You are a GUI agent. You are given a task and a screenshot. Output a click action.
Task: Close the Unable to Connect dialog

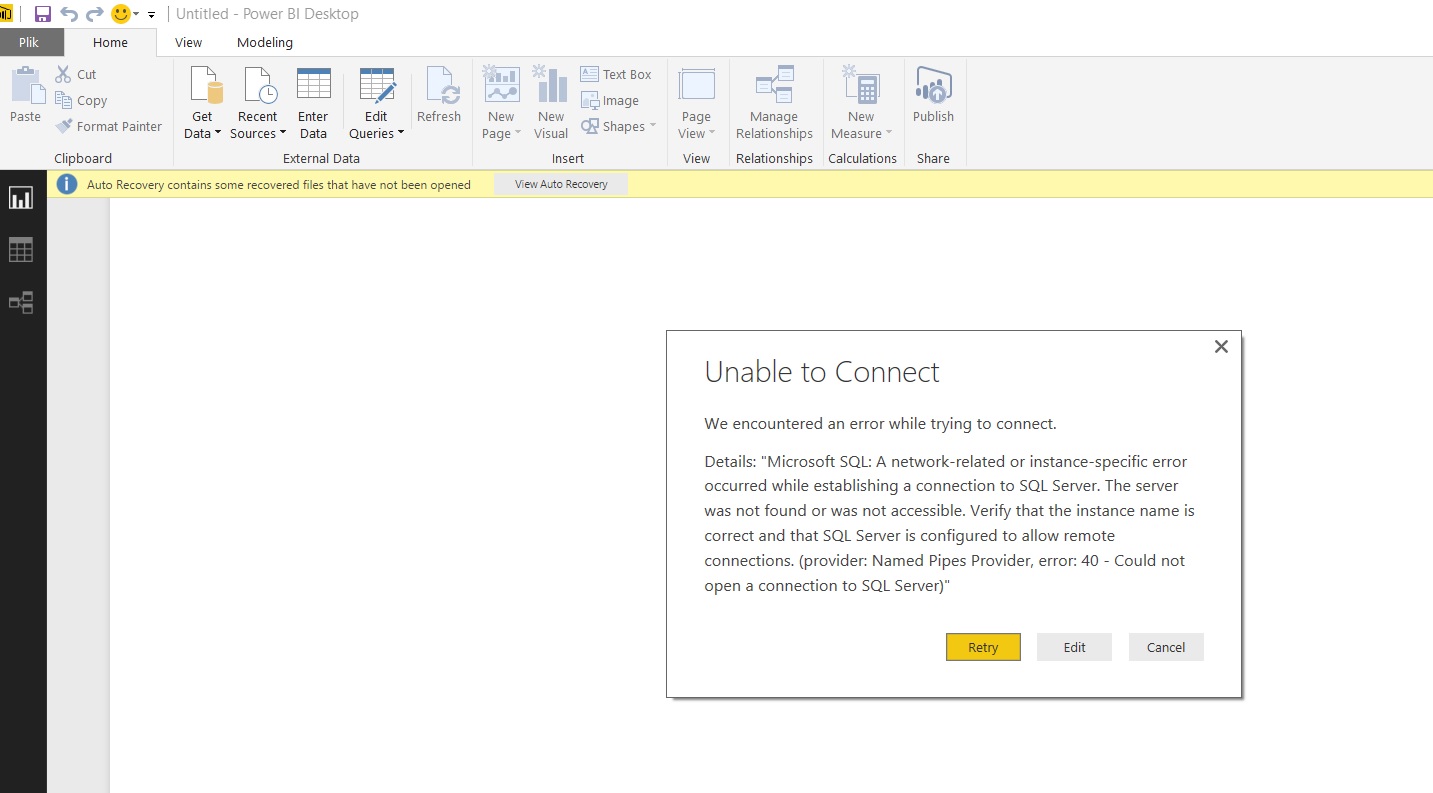[x=1221, y=347]
